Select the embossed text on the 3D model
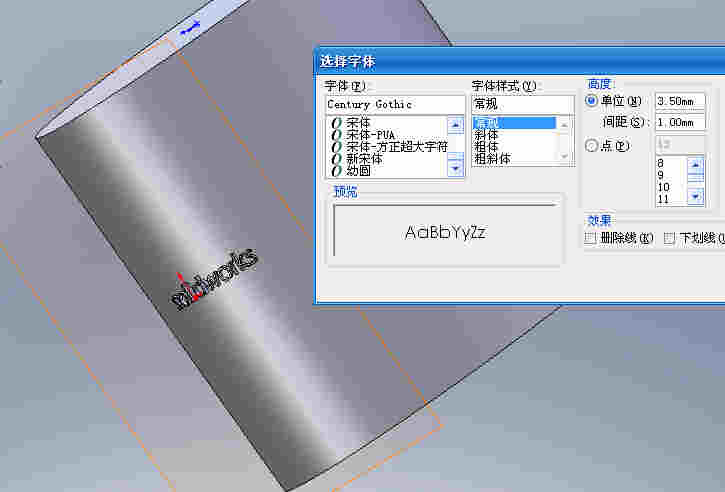 [x=214, y=279]
